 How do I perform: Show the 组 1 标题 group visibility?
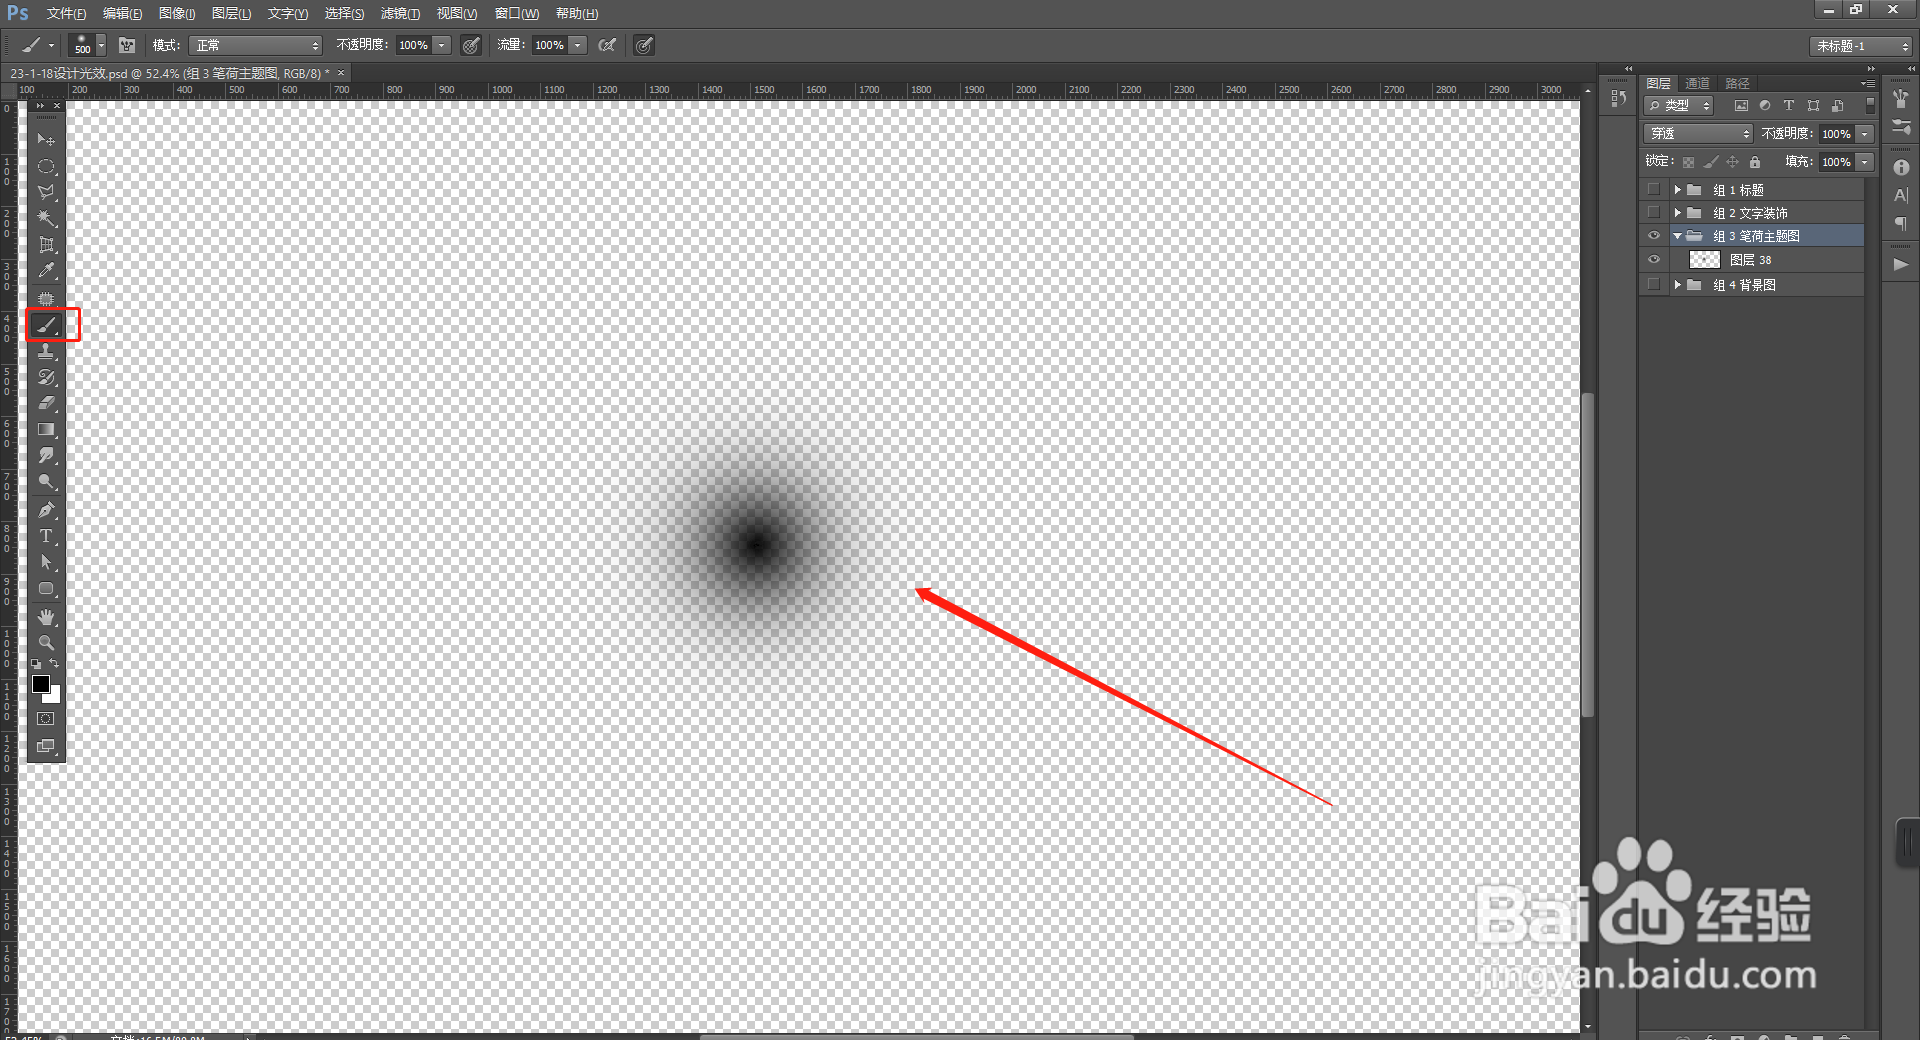click(x=1654, y=189)
